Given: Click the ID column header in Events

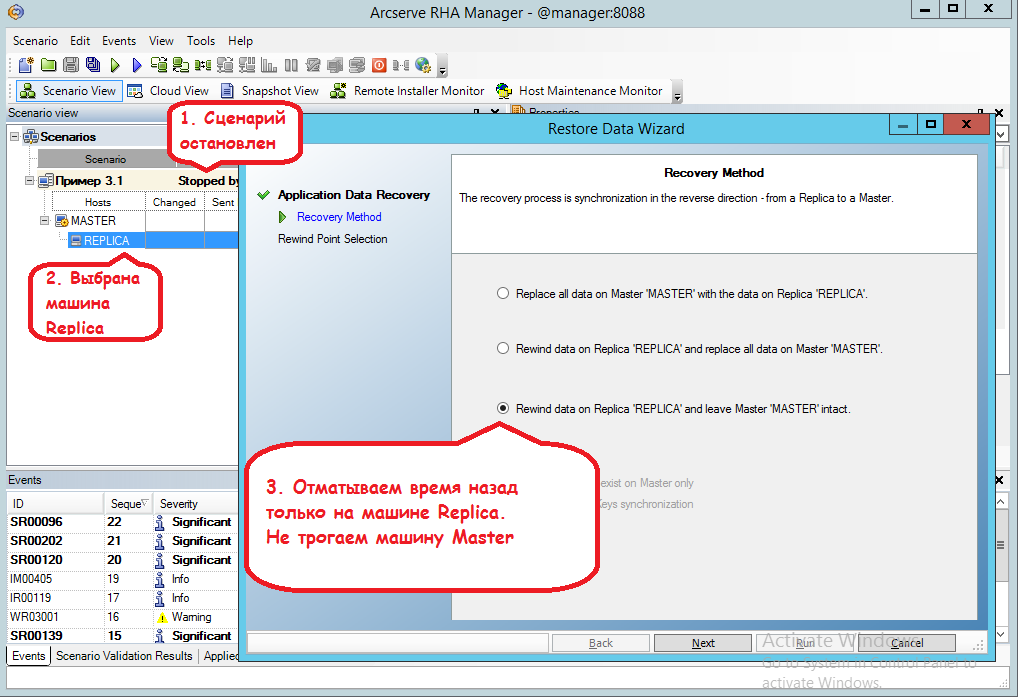Looking at the screenshot, I should 55,504.
